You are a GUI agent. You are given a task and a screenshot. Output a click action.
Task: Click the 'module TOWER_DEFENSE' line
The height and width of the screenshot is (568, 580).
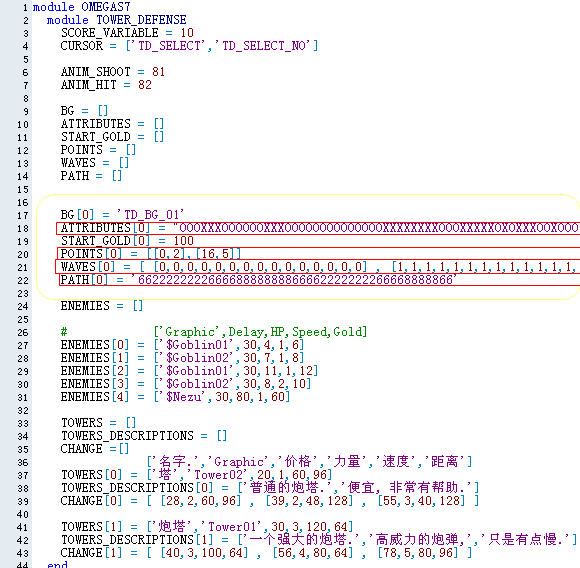[117, 20]
